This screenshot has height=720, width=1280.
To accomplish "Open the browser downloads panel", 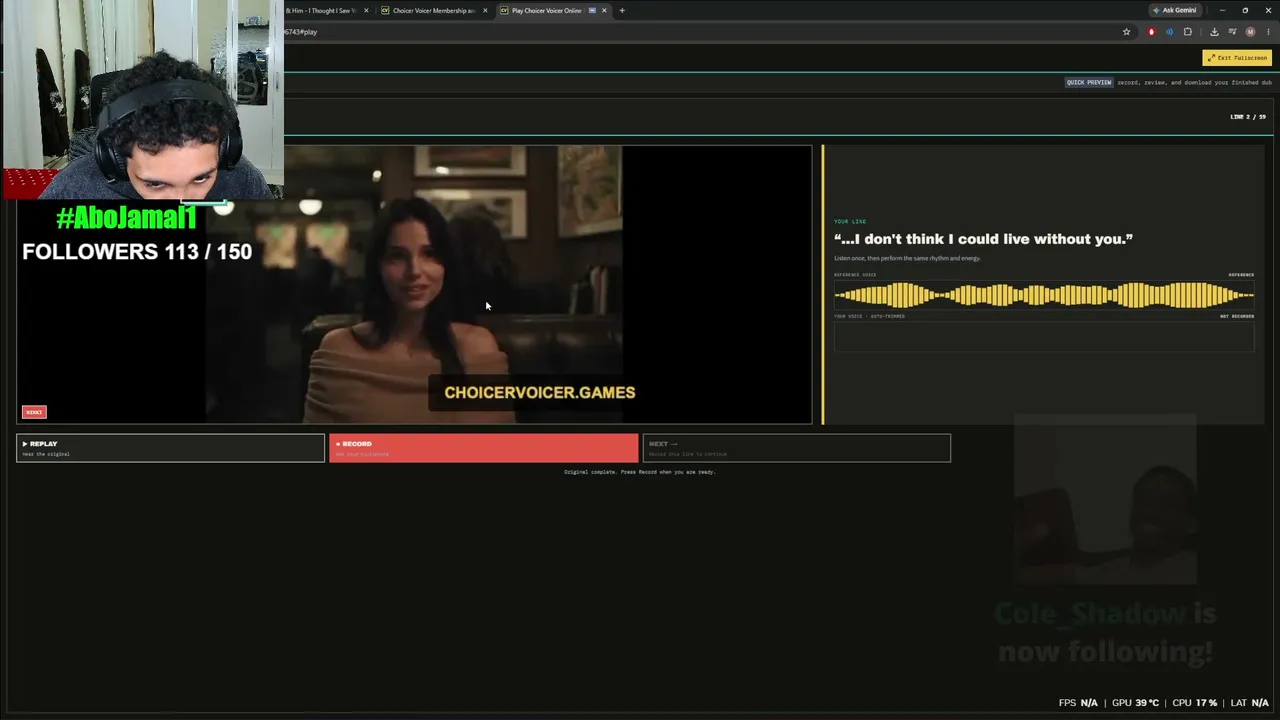I will pos(1214,32).
